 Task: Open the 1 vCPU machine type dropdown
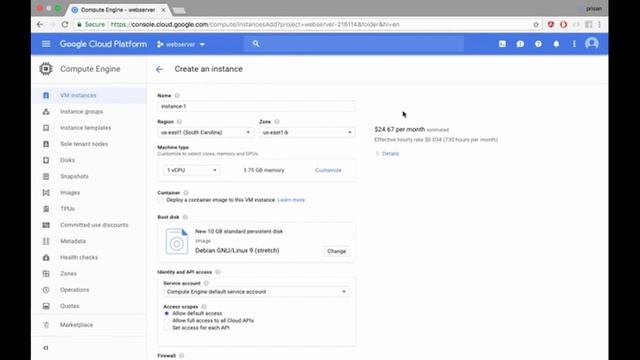[x=192, y=170]
